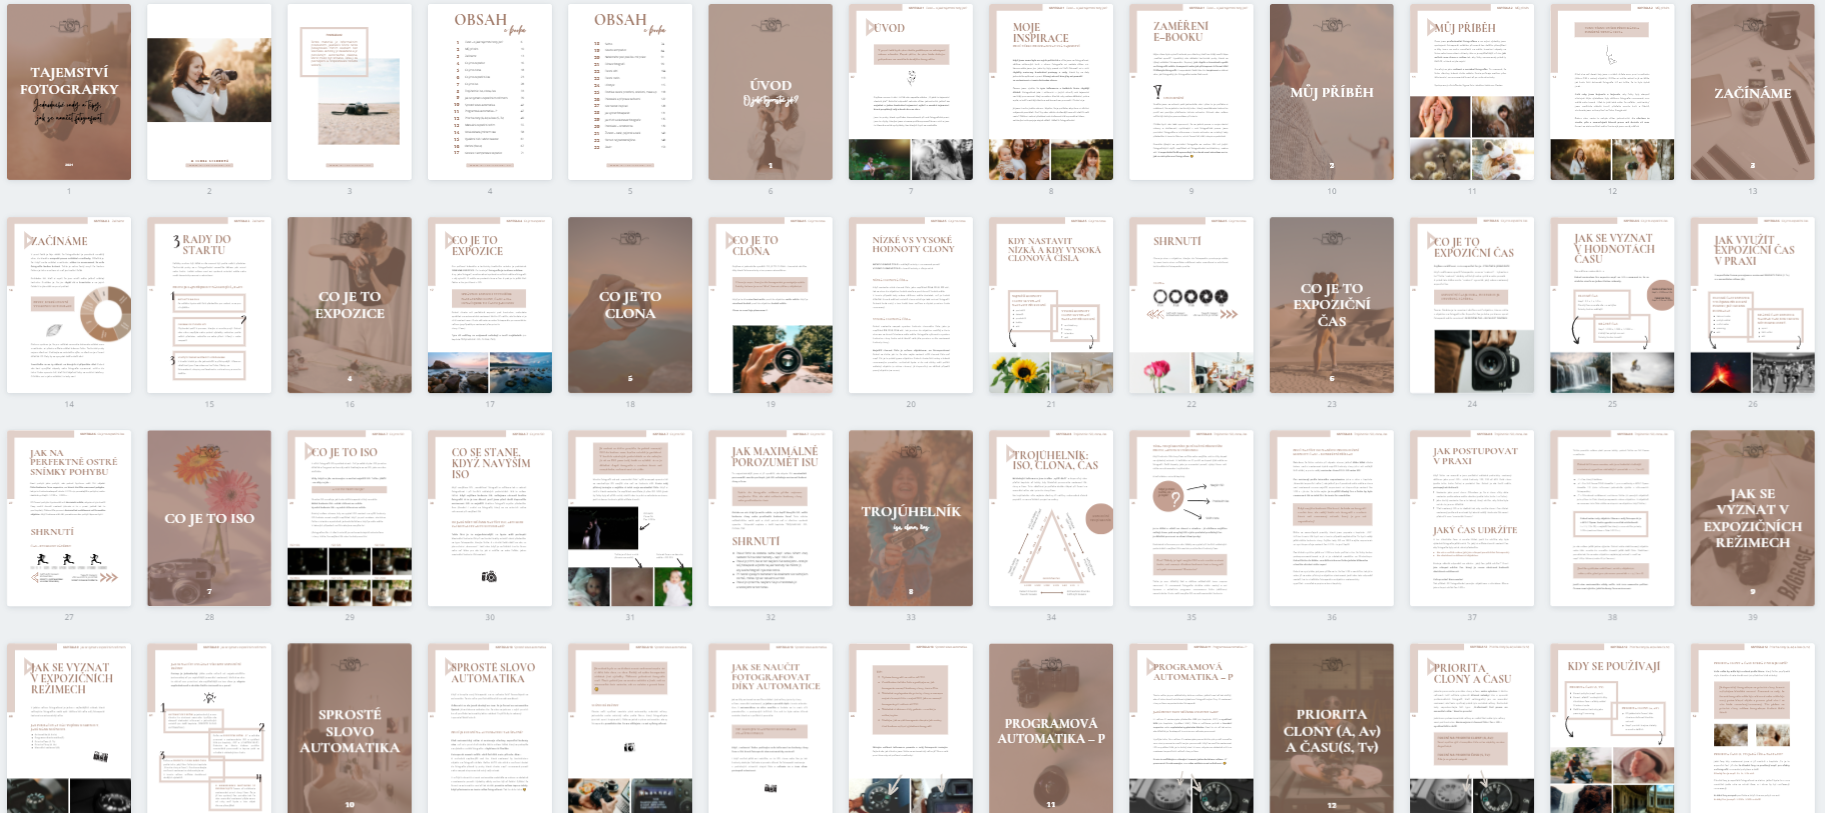Open 'Co je to expozice' text page 17
The width and height of the screenshot is (1825, 813).
490,305
